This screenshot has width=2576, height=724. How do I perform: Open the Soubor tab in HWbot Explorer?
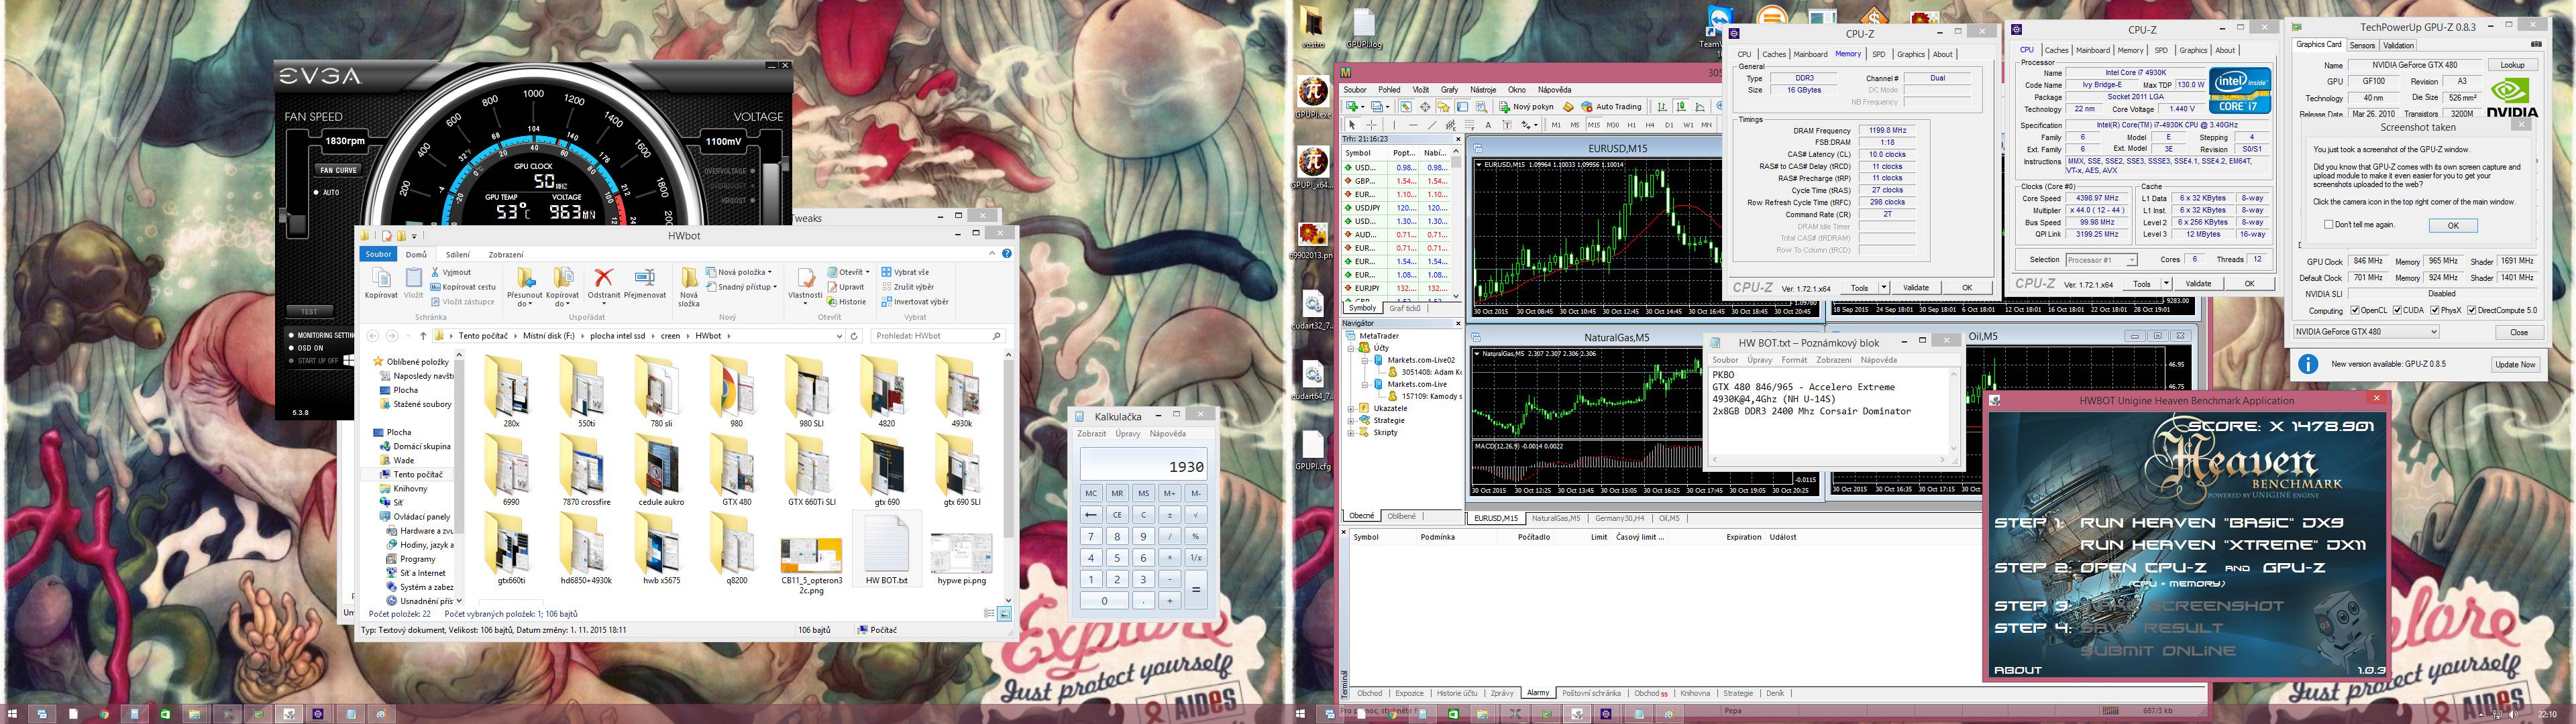point(379,254)
